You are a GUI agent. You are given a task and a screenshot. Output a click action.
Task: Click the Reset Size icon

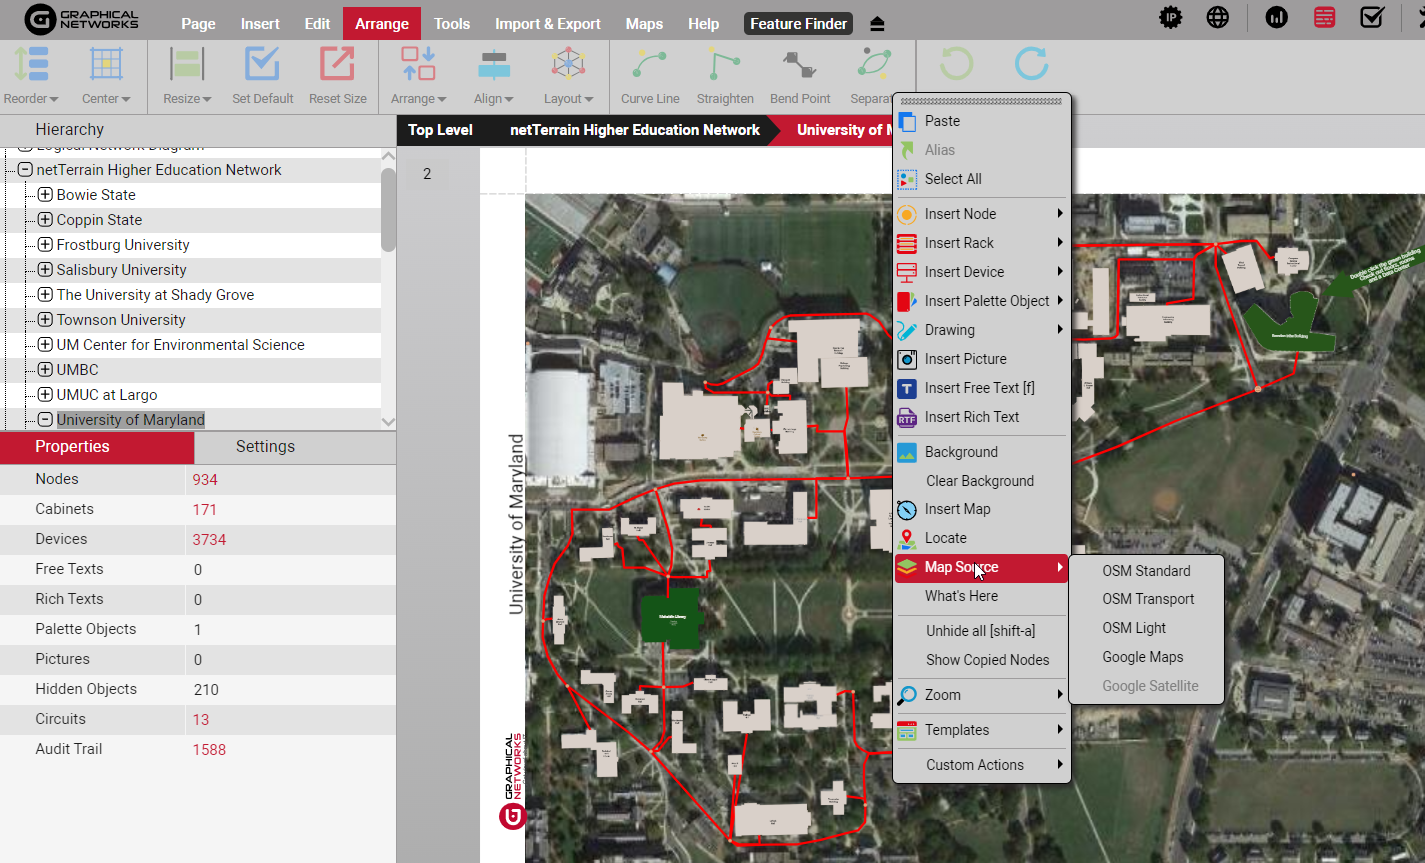pos(337,66)
